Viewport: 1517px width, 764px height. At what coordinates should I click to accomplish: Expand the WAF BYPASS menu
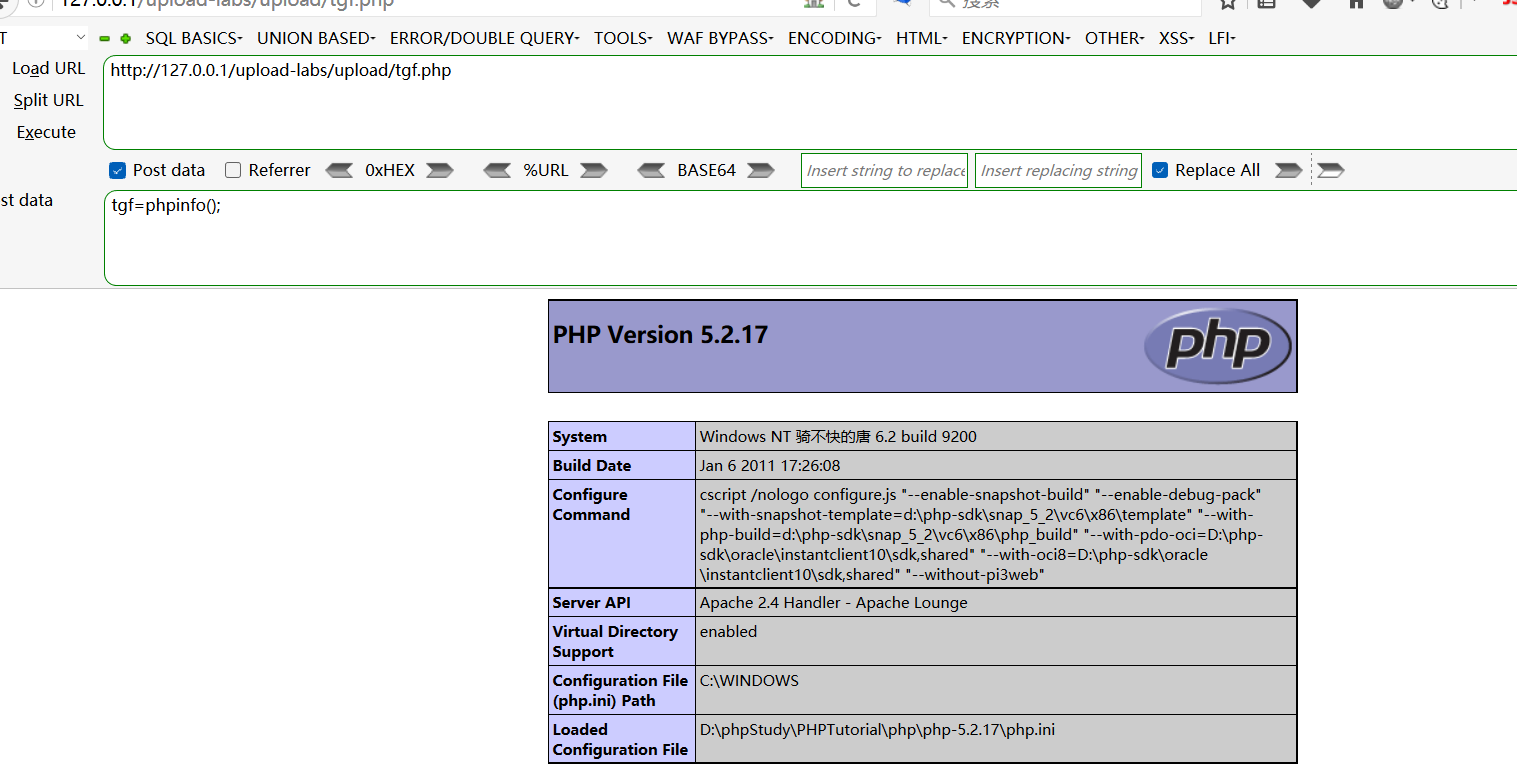pos(720,38)
